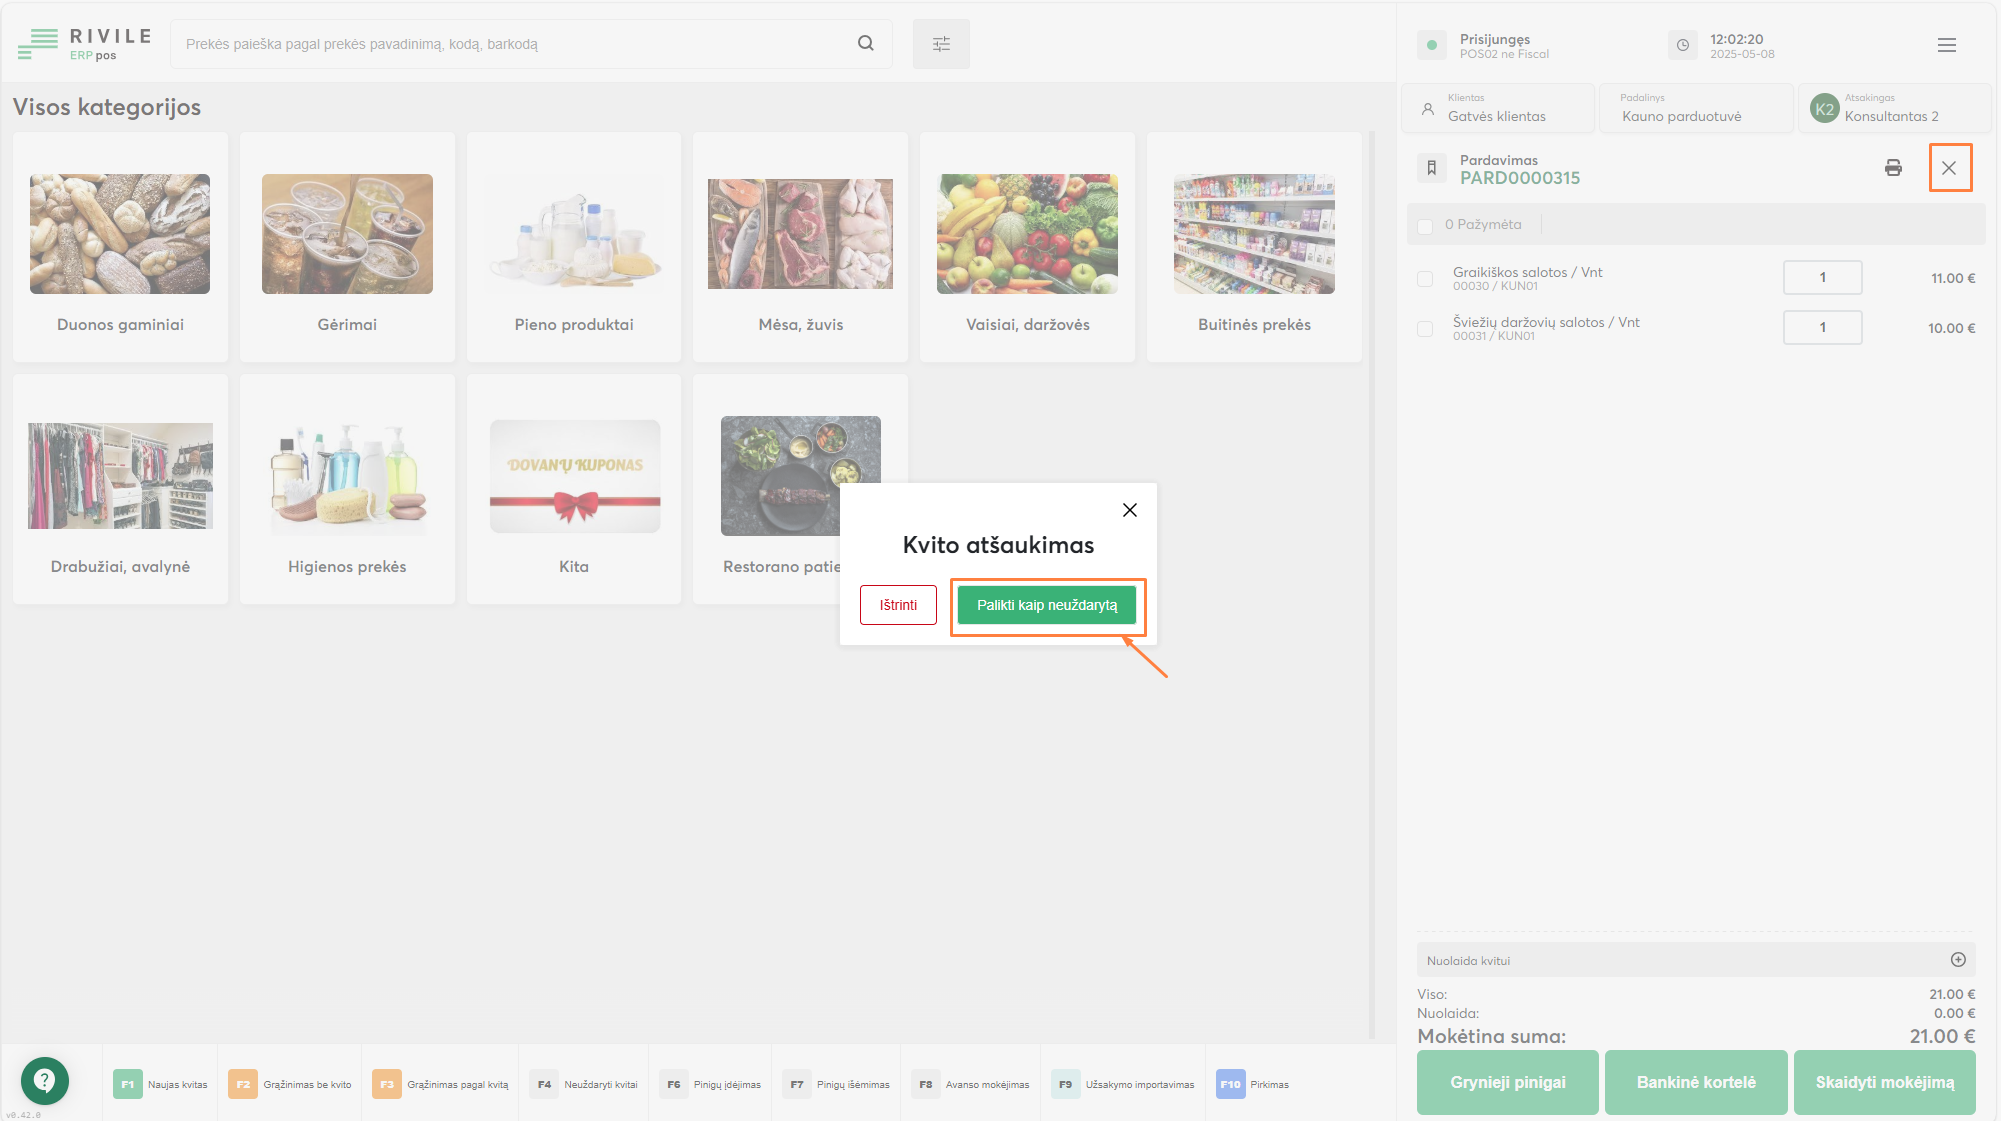Viewport: 2001px width, 1121px height.
Task: Check the Šviežių daržovių salotos checkbox
Action: (1425, 329)
